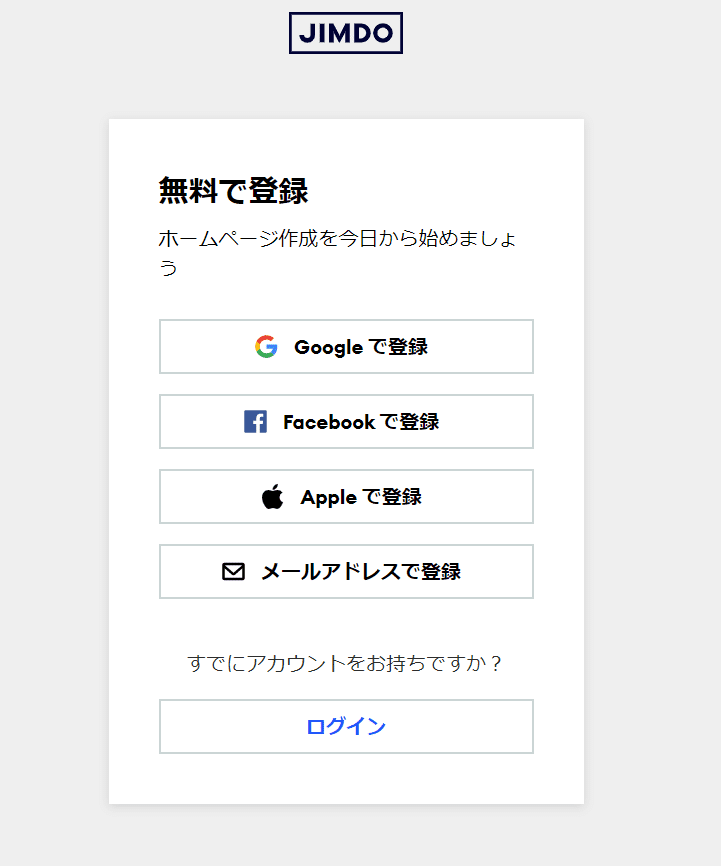Viewport: 721px width, 866px height.
Task: Click the scrollbar on the right edge
Action: [x=715, y=430]
